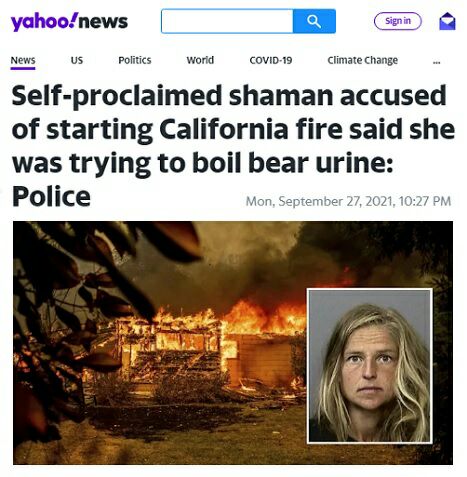Image resolution: width=467 pixels, height=477 pixels.
Task: Click the Yahoo News logo
Action: [69, 22]
